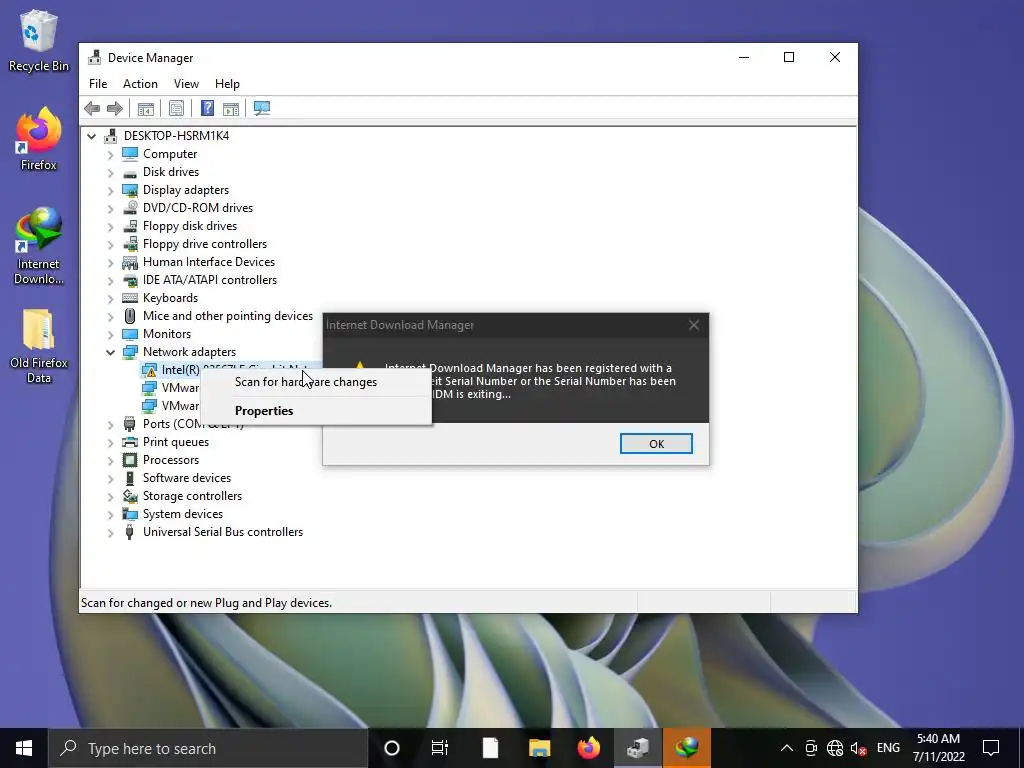Screen dimensions: 1024x768
Task: Select the Universal Serial Bus controllers icon
Action: tap(130, 532)
